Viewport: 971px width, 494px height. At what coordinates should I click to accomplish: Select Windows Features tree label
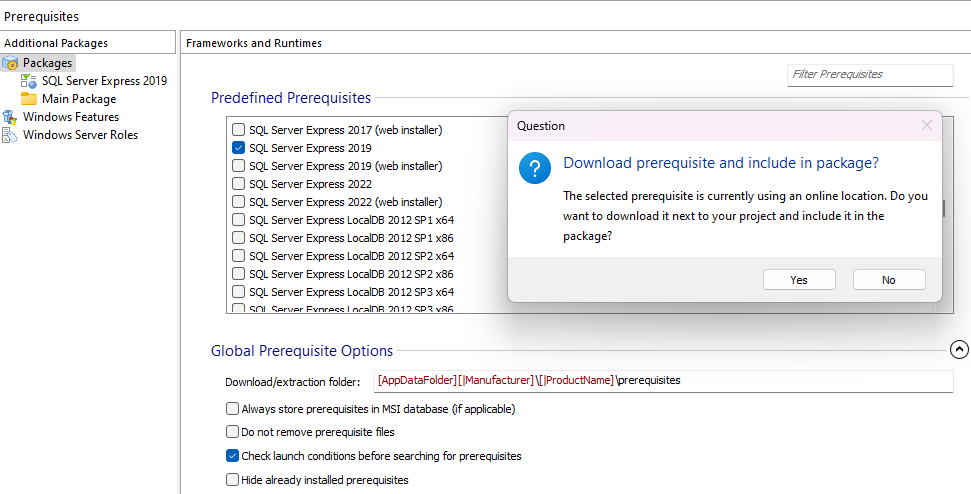coord(71,117)
